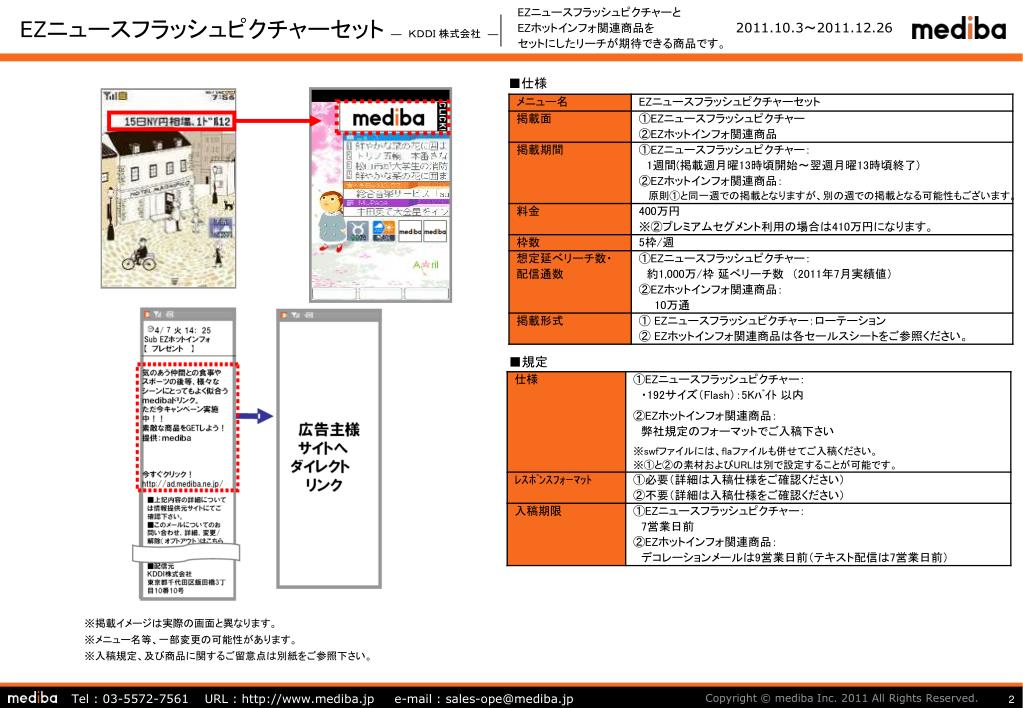Click the レスポンスフォーマット header cell
The height and width of the screenshot is (708, 1023).
point(566,487)
